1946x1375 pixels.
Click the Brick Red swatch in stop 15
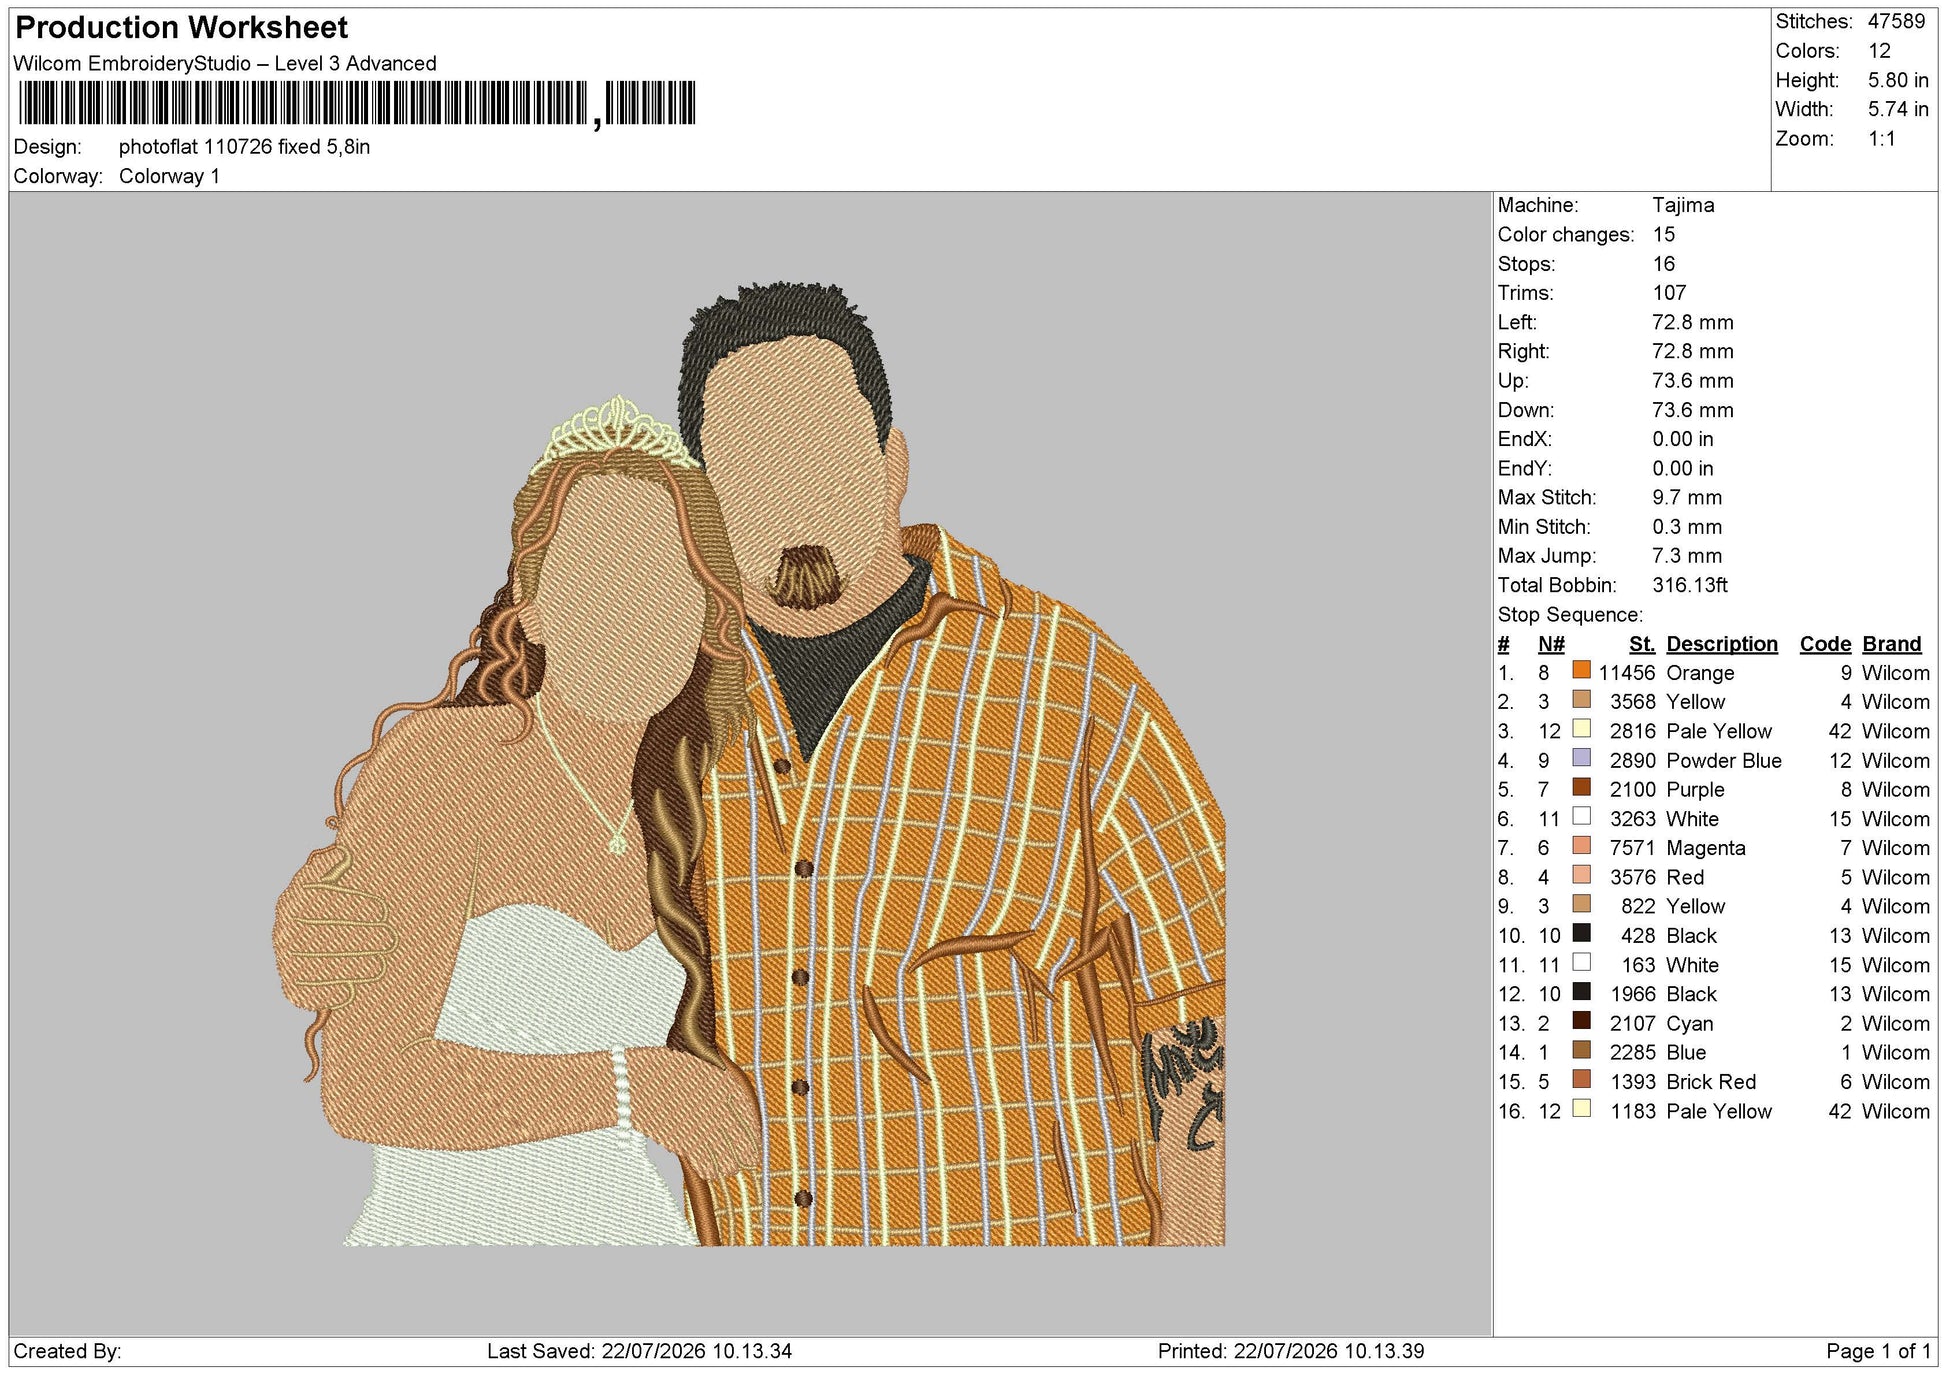pos(1581,1079)
